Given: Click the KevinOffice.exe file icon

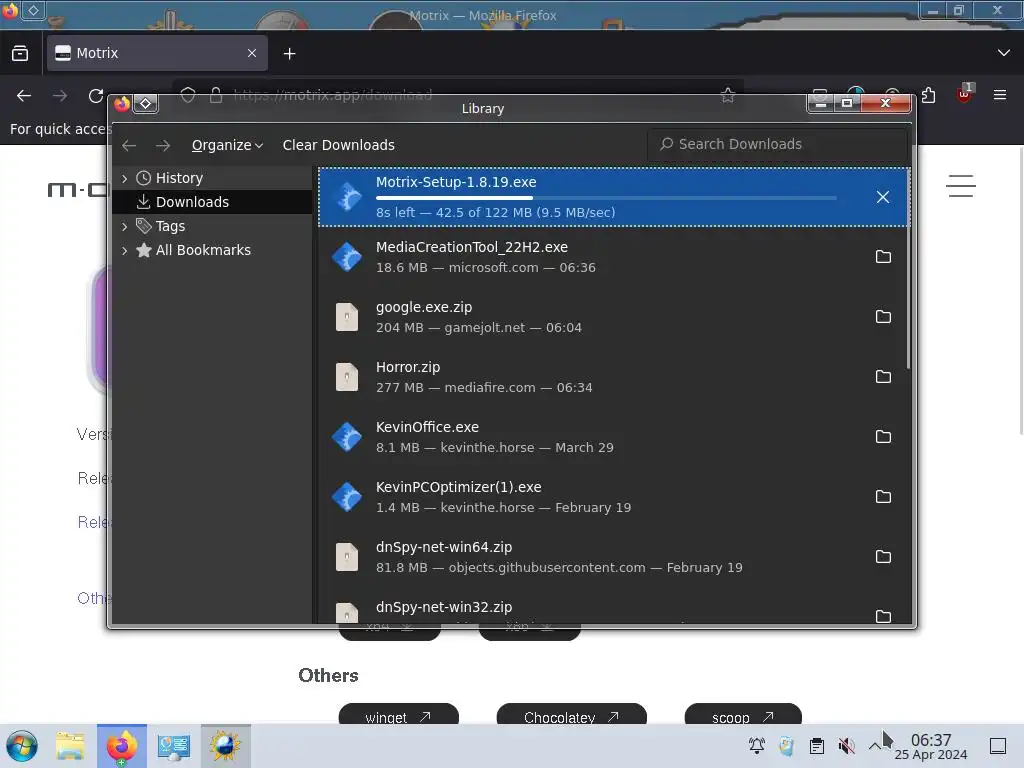Looking at the screenshot, I should 347,437.
